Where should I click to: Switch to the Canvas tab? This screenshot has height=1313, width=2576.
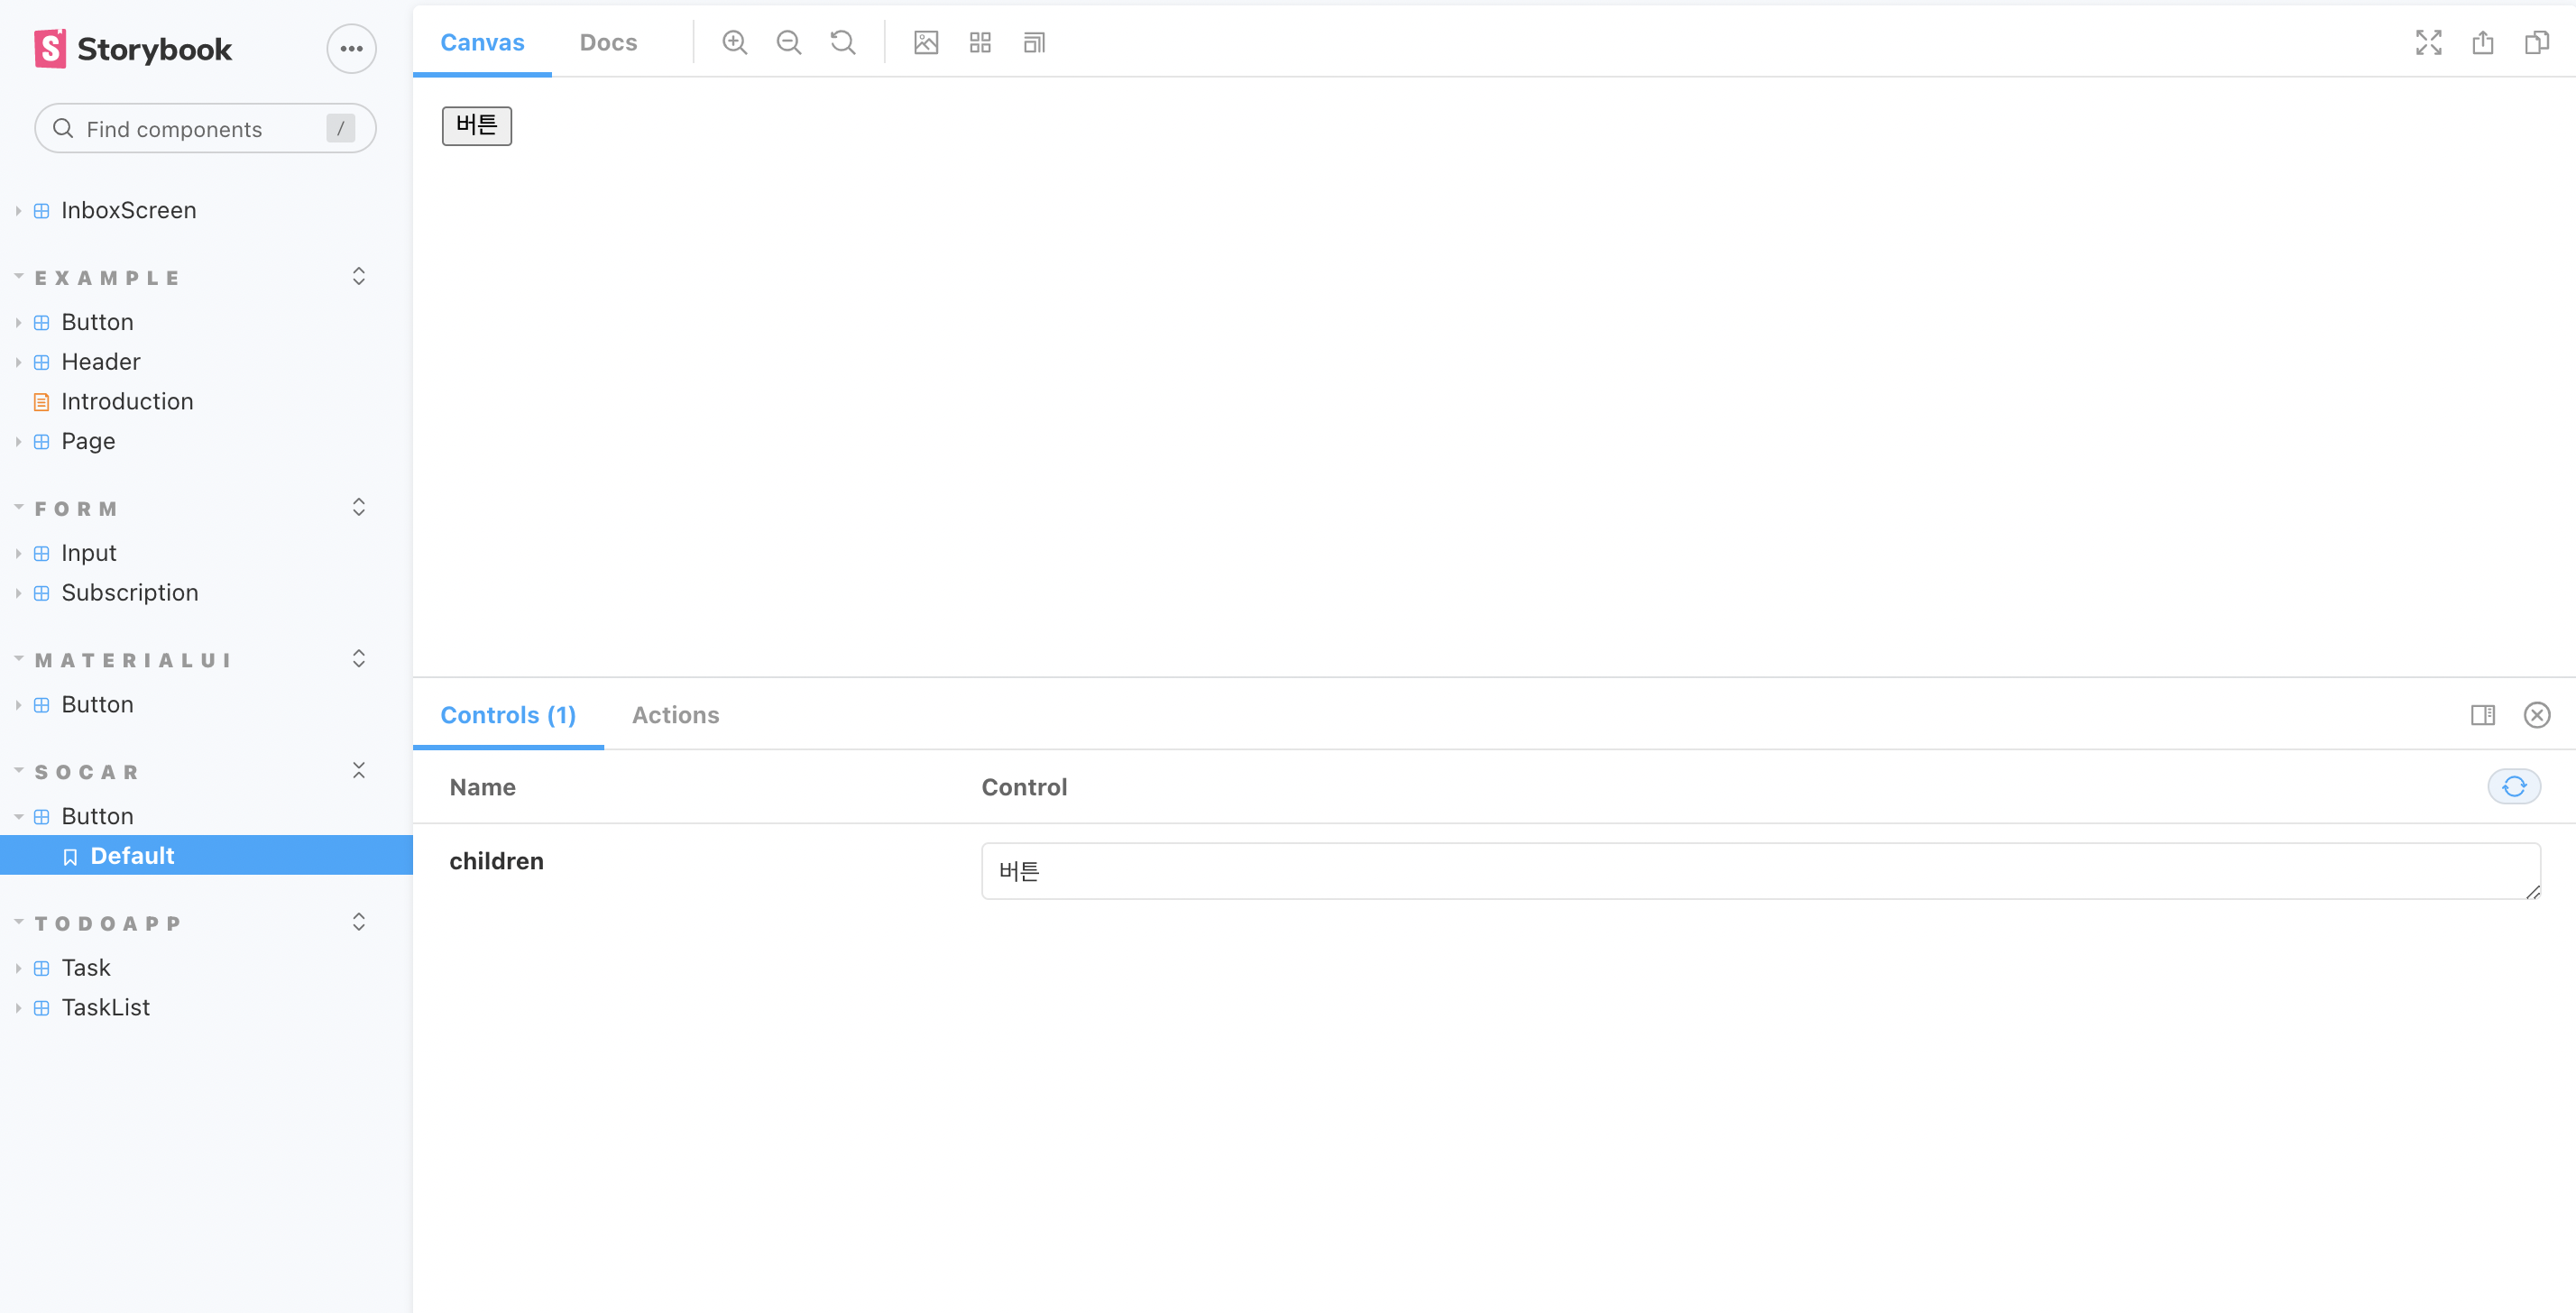pyautogui.click(x=482, y=42)
